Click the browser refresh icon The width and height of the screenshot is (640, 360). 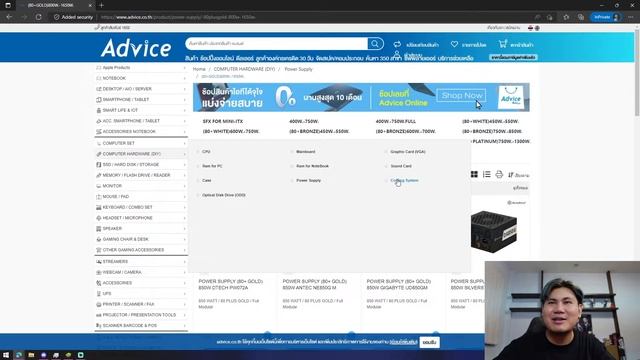pos(38,17)
